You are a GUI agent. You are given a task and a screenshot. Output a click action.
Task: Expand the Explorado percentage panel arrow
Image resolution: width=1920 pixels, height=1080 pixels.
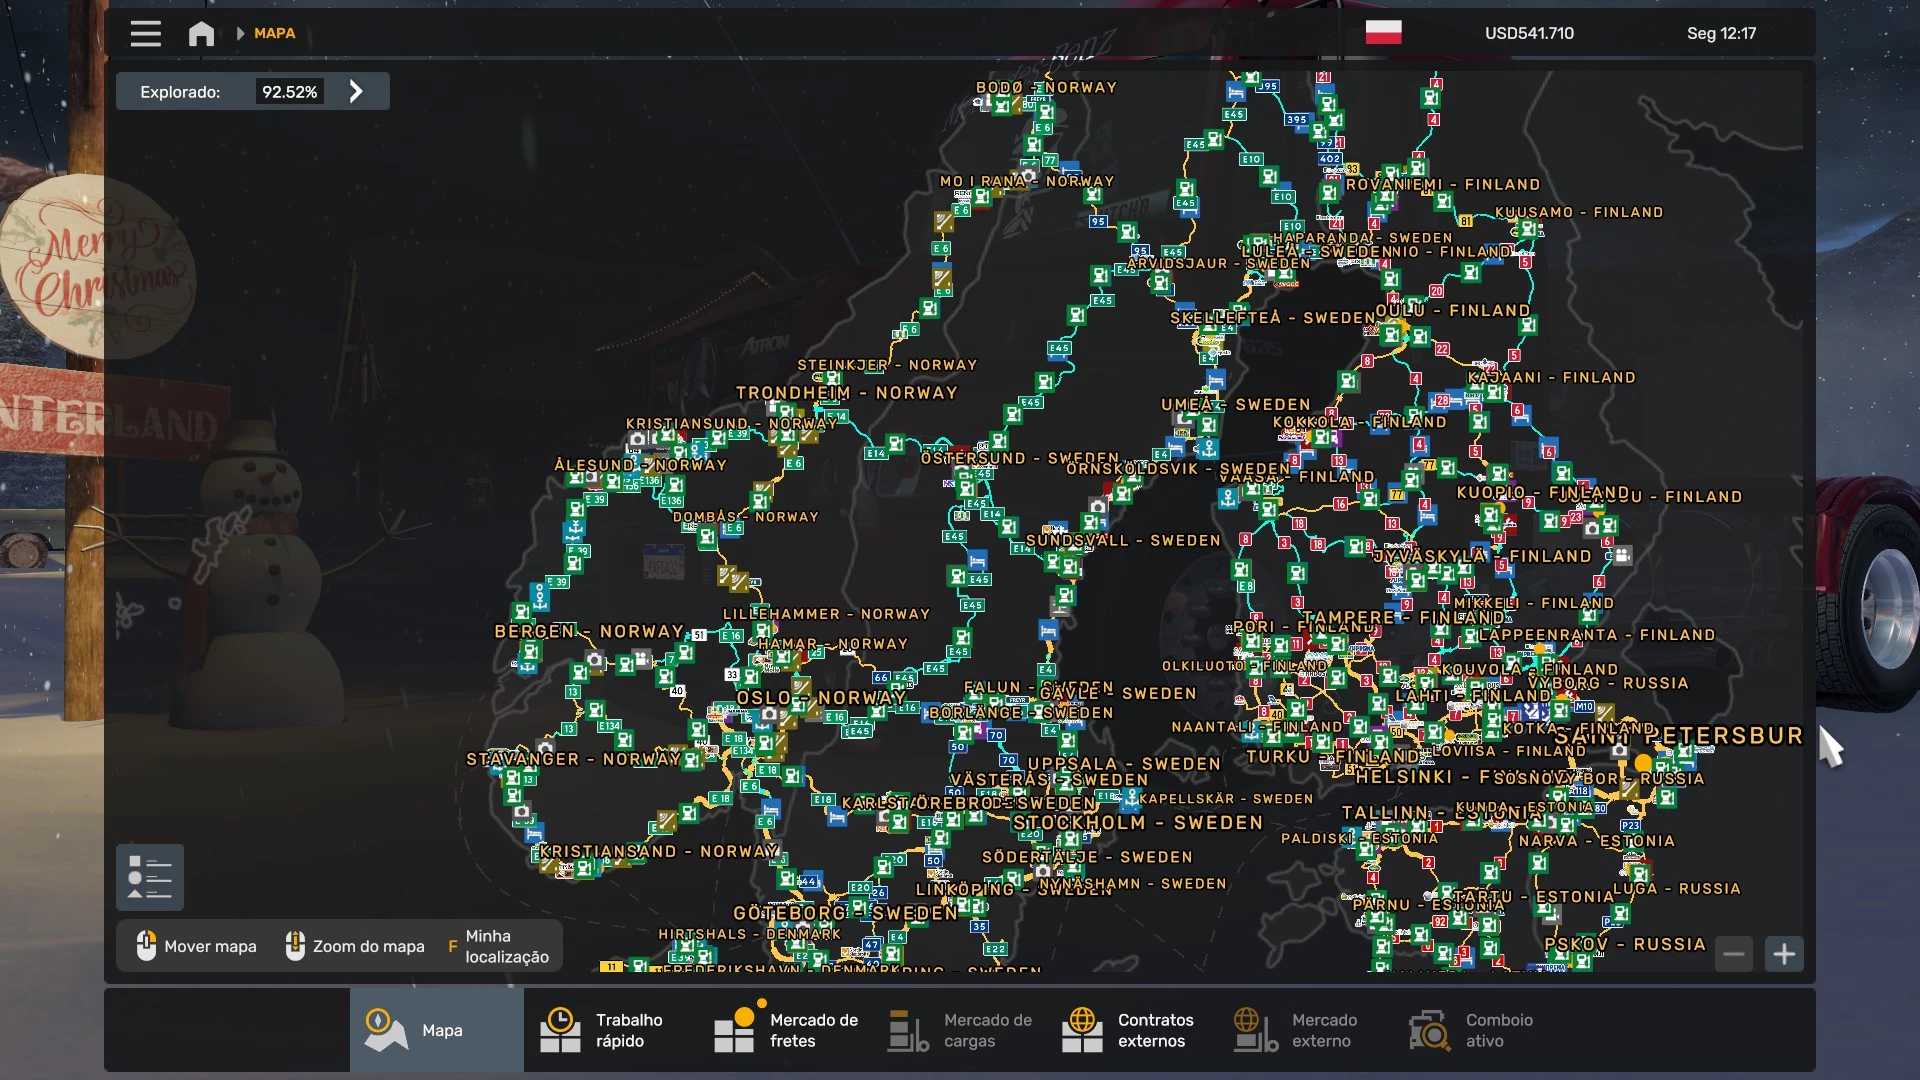click(356, 92)
